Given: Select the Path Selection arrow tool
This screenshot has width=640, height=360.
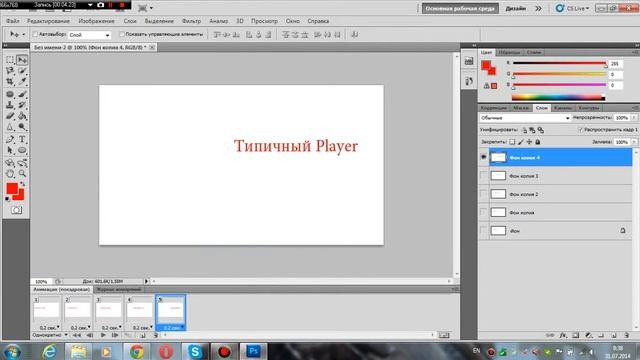Looking at the screenshot, I should point(10,150).
